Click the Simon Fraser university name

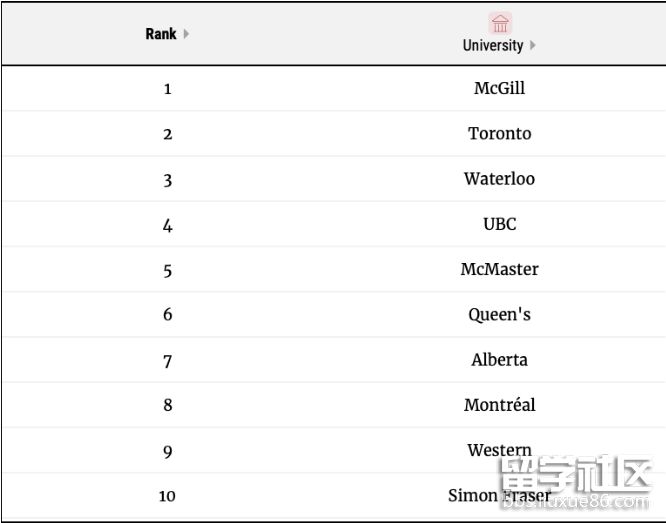499,495
